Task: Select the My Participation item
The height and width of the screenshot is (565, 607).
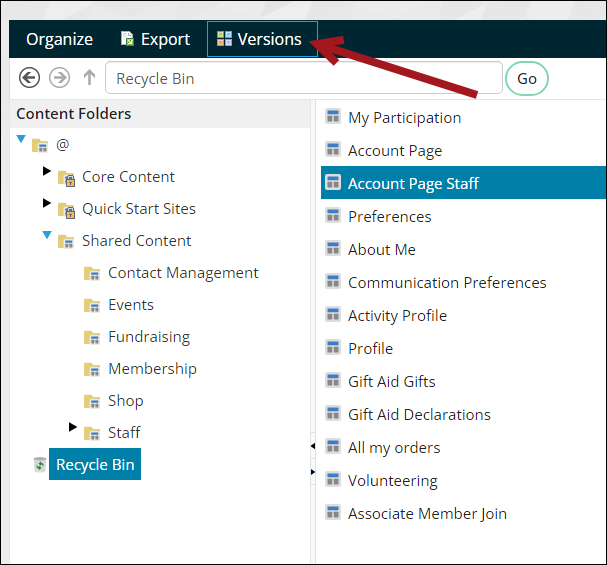Action: pyautogui.click(x=405, y=118)
